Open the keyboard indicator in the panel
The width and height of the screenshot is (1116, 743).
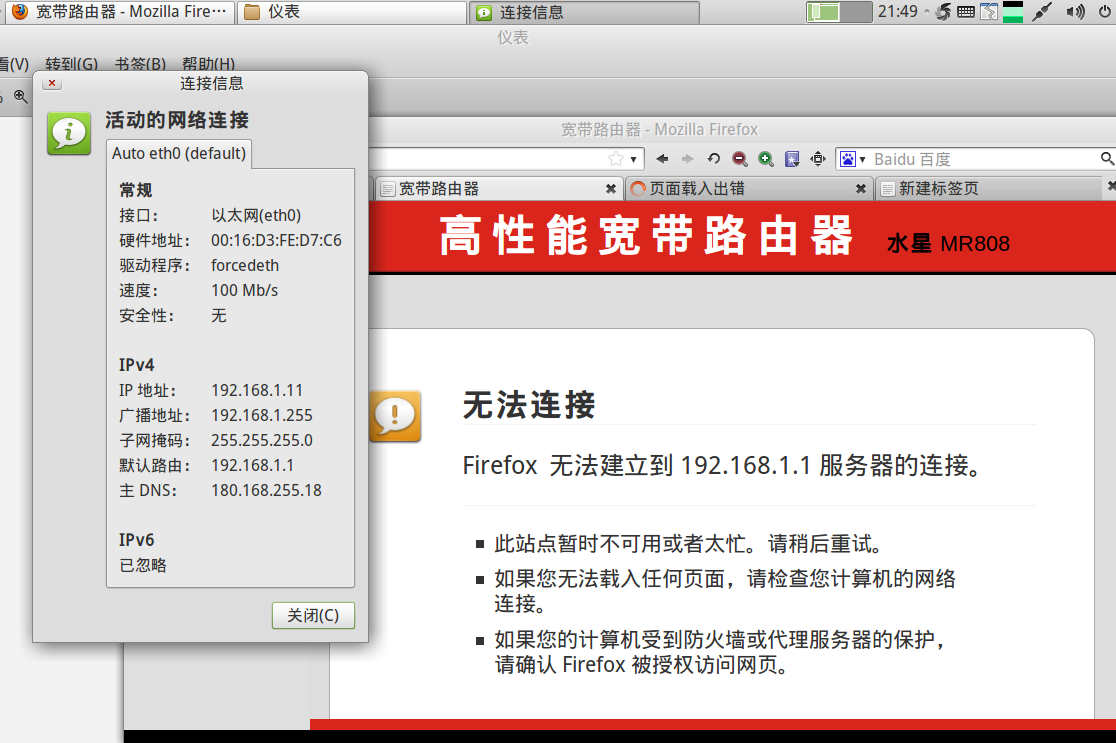[966, 11]
